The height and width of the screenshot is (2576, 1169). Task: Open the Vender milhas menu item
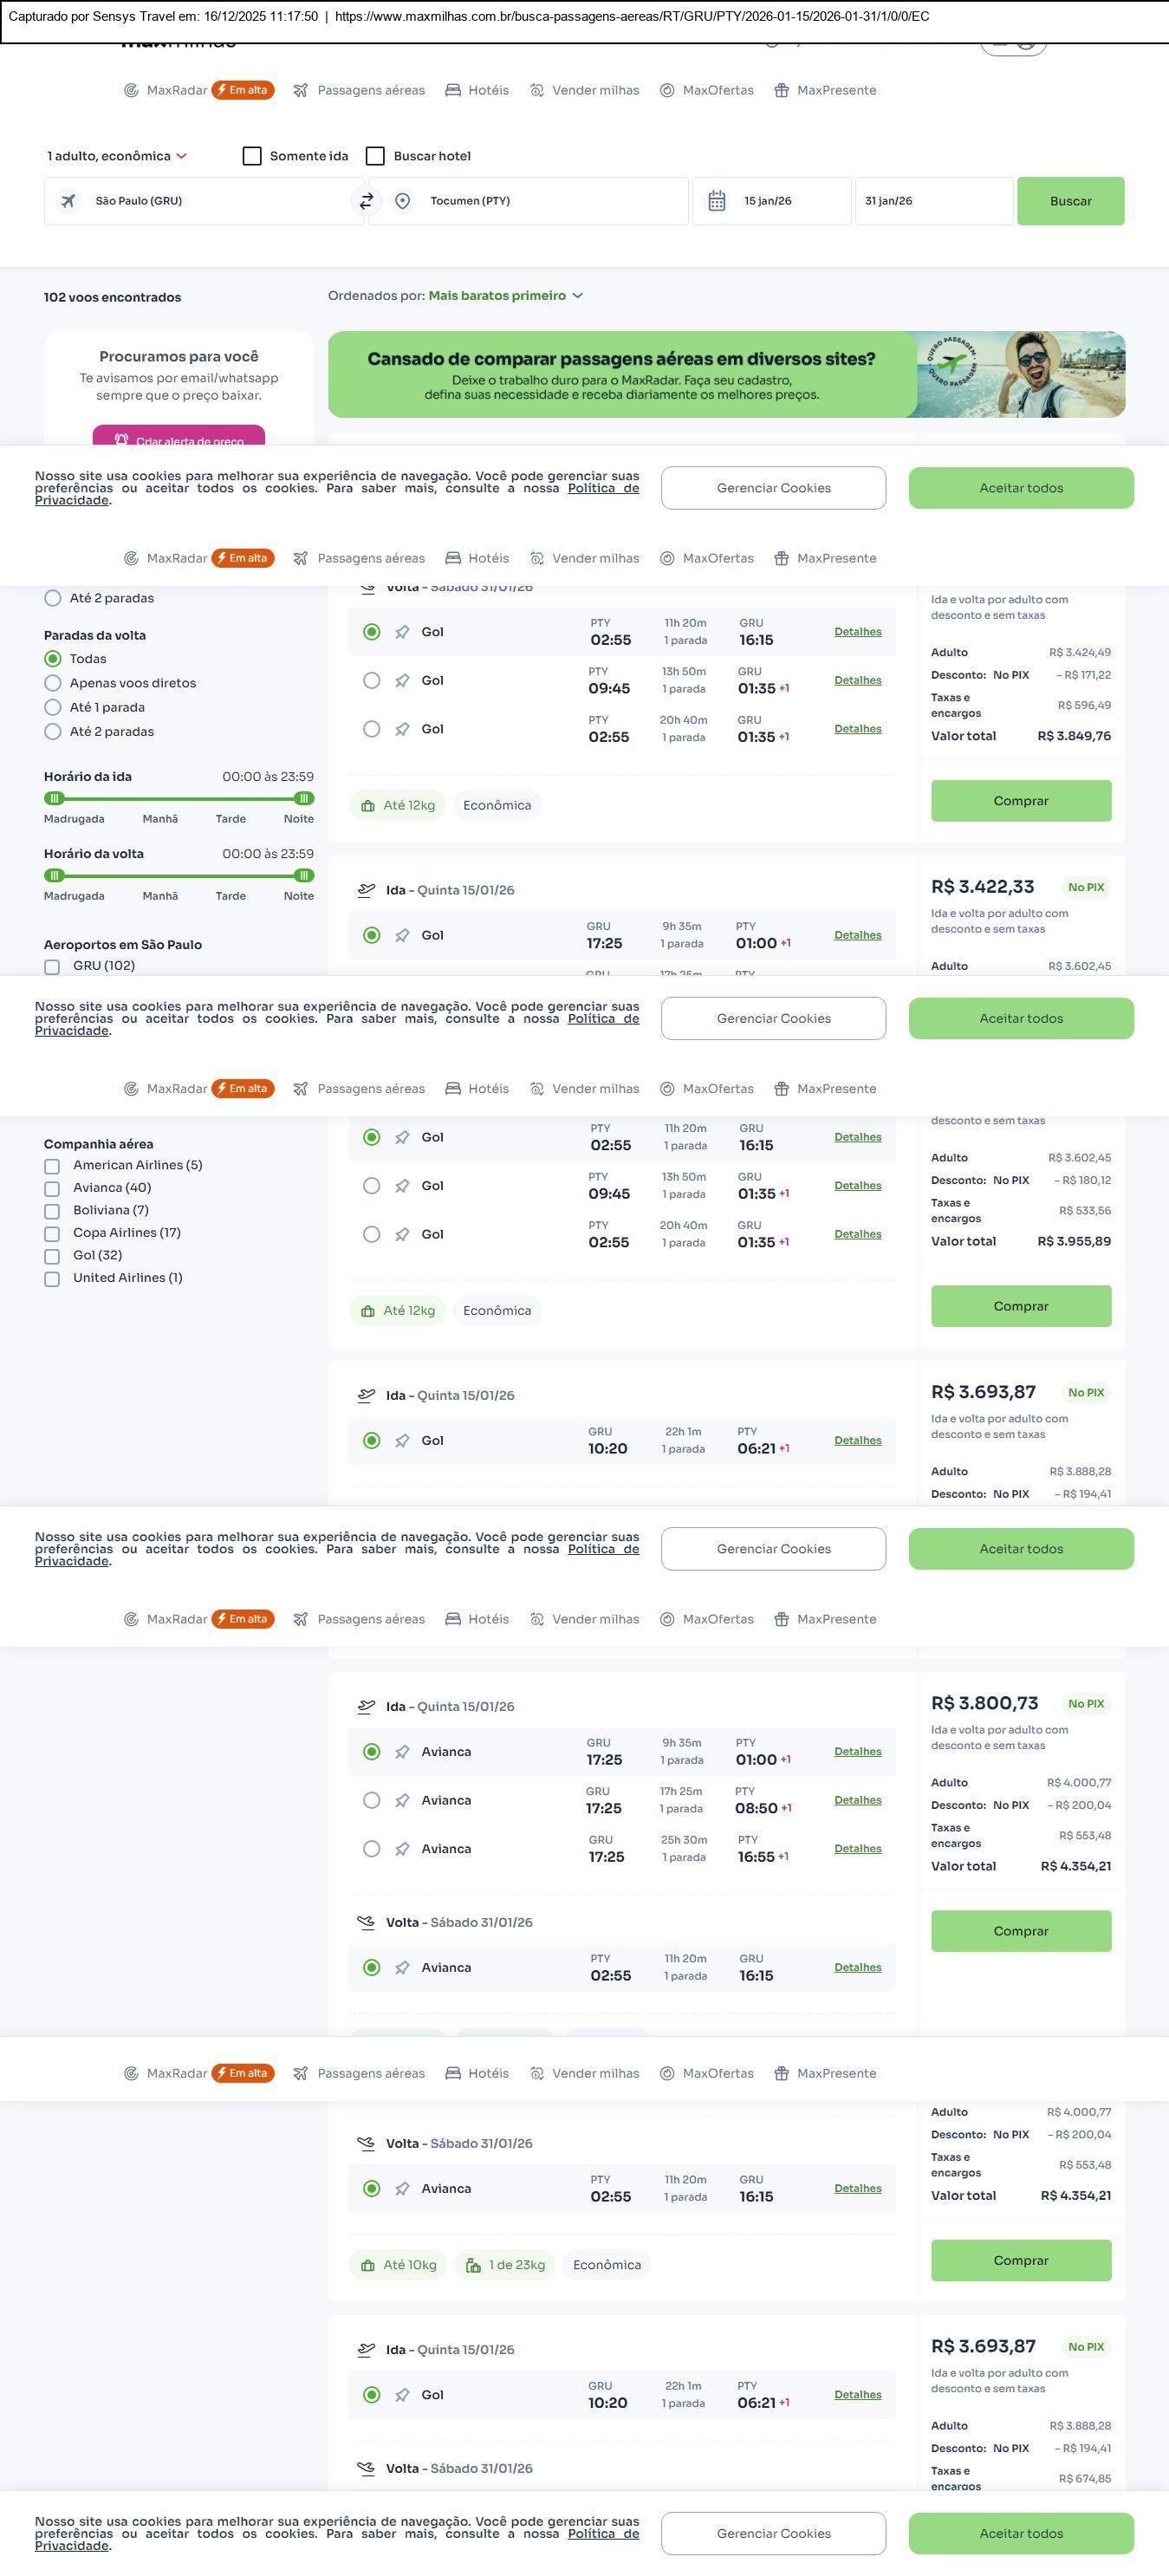point(584,90)
